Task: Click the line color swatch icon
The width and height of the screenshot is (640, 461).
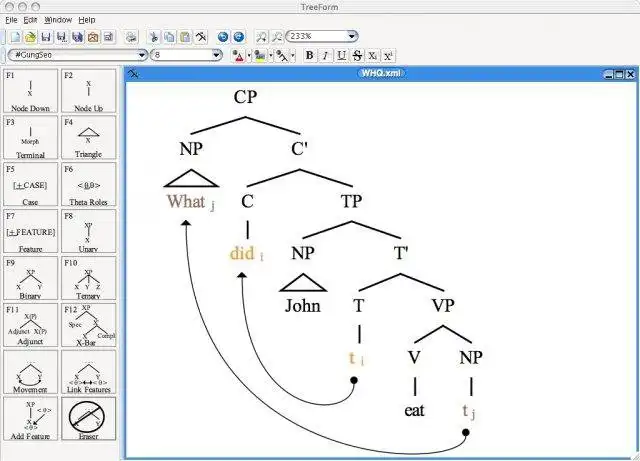Action: 282,56
